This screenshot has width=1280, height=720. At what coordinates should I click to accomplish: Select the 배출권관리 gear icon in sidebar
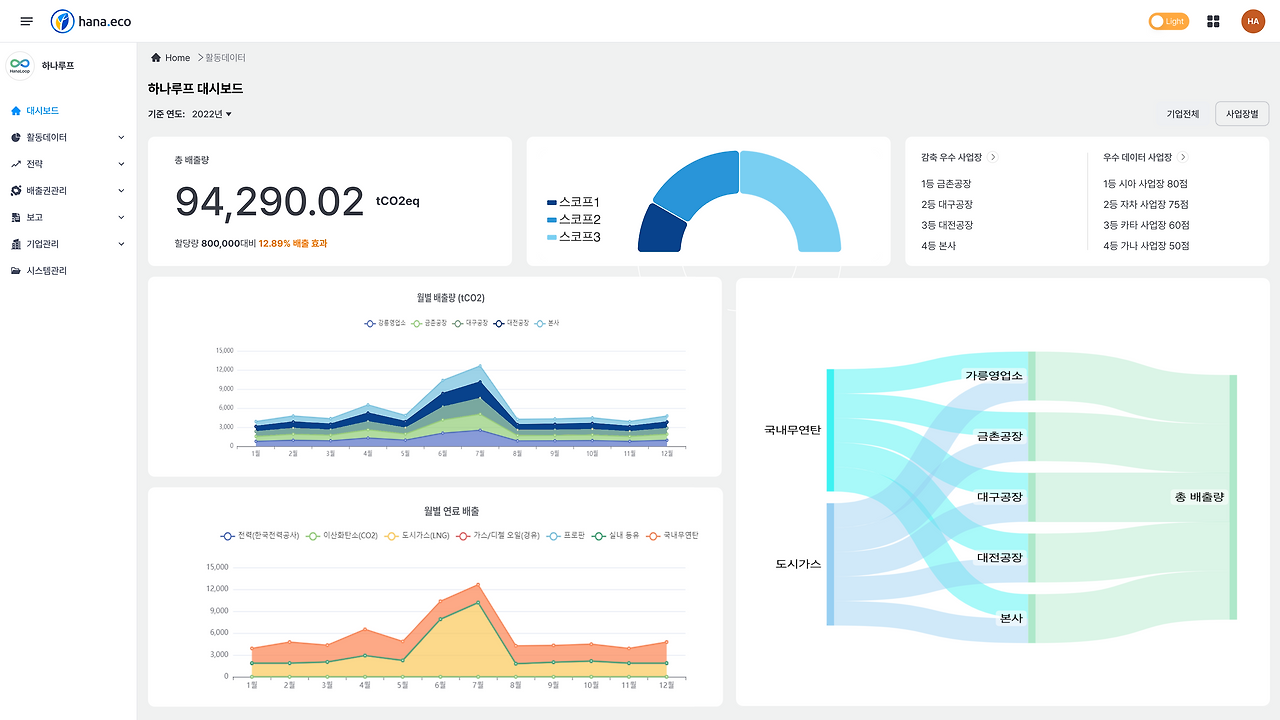pos(14,190)
